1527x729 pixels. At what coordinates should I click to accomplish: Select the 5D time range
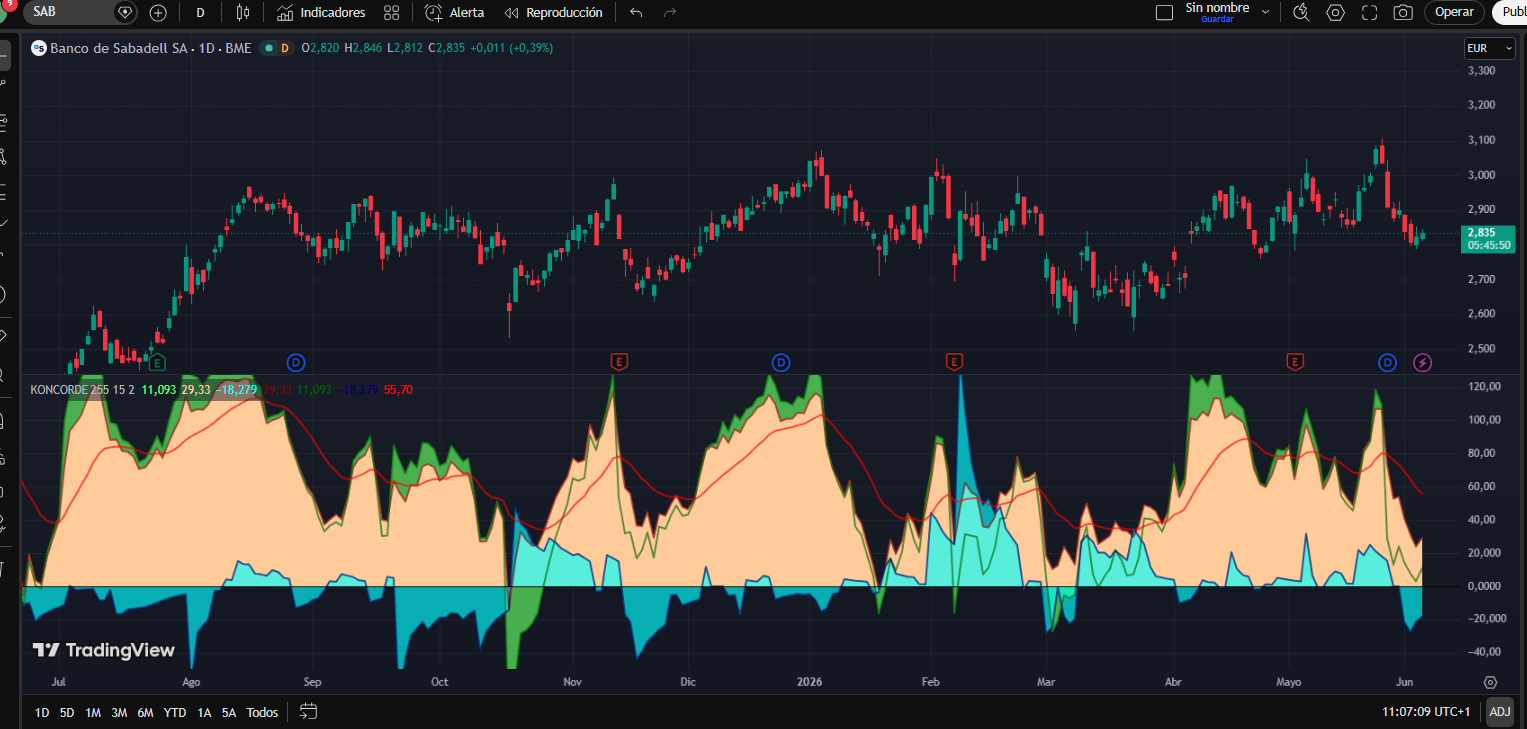[x=67, y=713]
